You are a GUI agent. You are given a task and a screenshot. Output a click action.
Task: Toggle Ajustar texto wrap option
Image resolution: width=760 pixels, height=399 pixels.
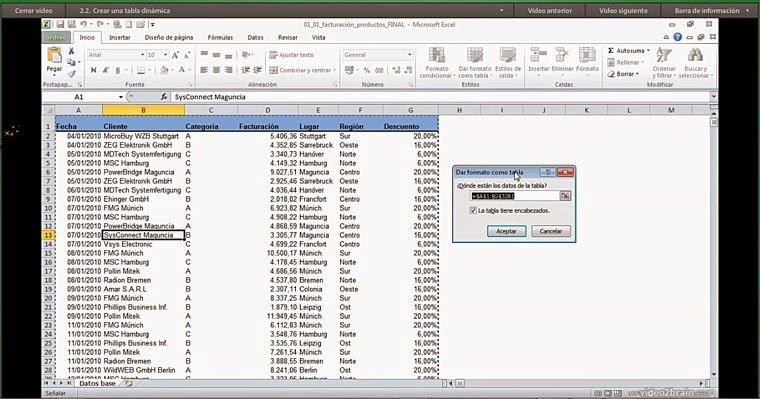291,55
